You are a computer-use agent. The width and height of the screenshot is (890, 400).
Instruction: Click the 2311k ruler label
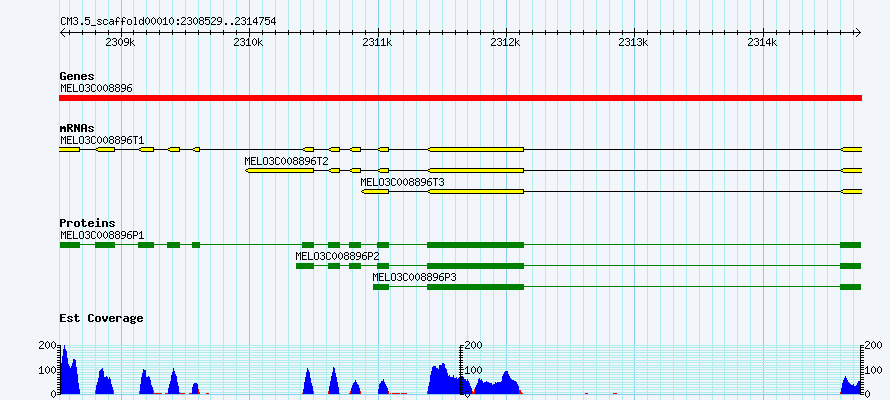pos(378,42)
